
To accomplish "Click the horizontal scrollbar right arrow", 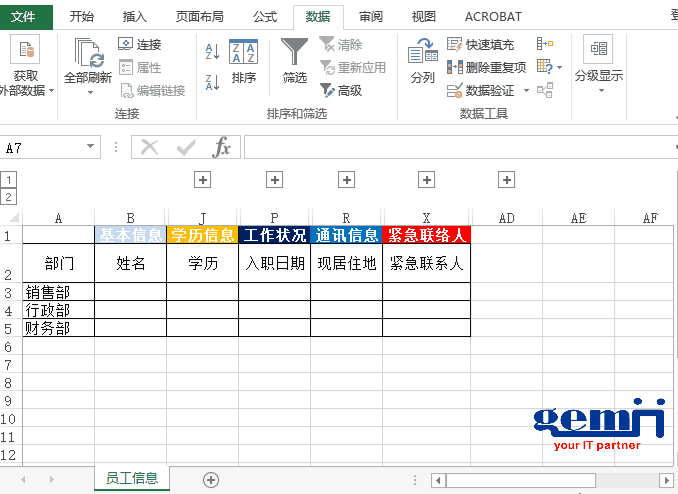I will tap(666, 480).
